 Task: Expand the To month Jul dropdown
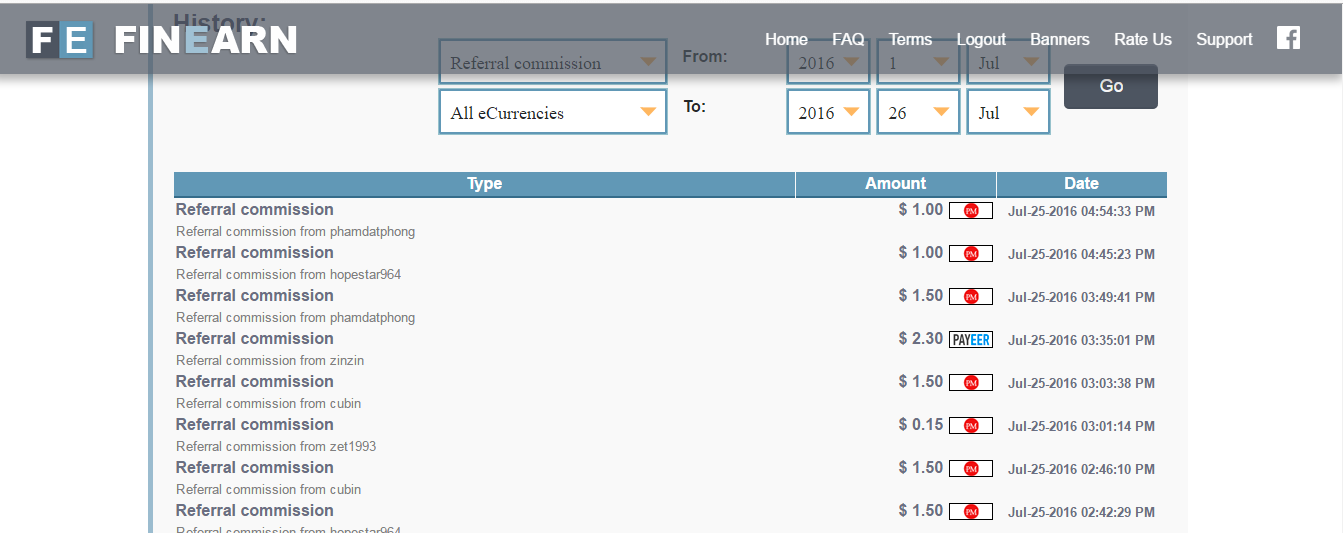click(1008, 113)
